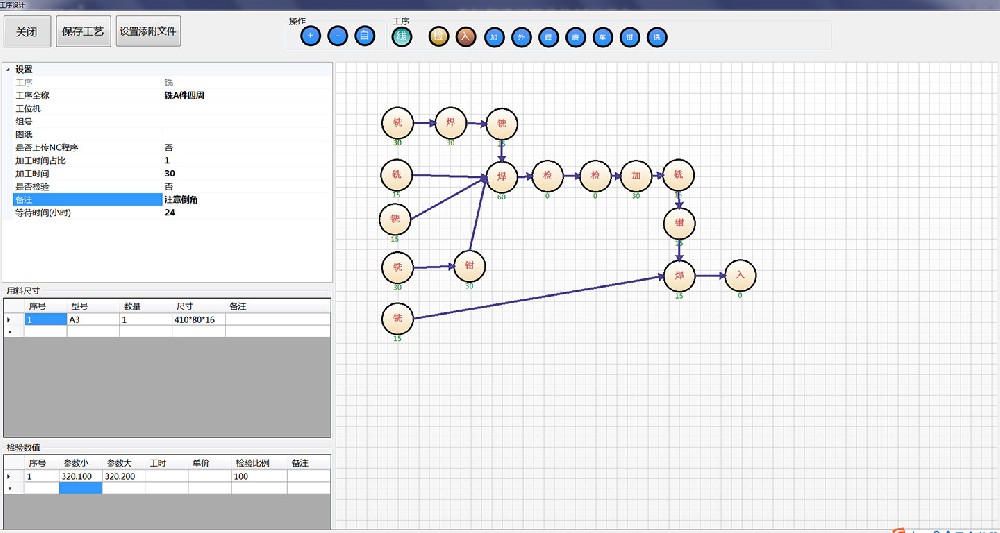The image size is (1000, 533).
Task: Click the 设置添附文件 button
Action: [148, 32]
